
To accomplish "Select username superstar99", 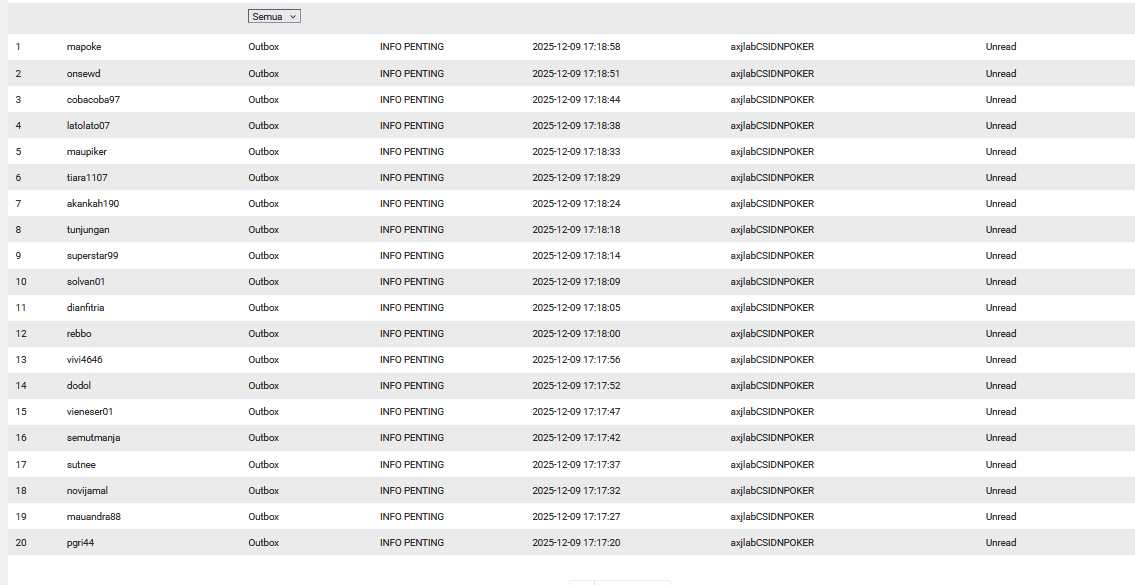I will point(93,256).
